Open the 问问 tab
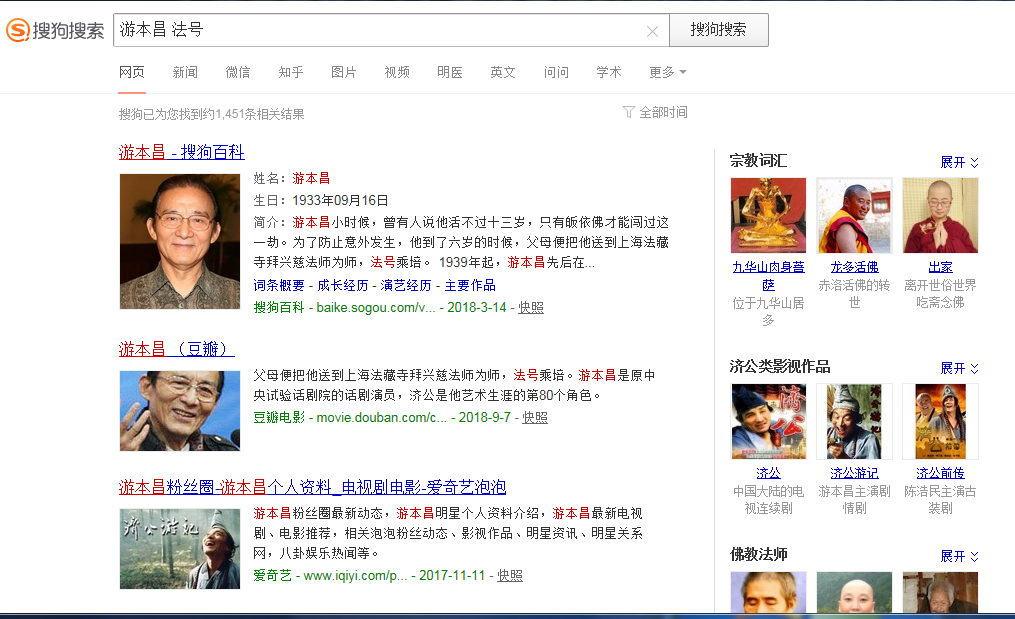This screenshot has height=619, width=1015. pos(556,72)
